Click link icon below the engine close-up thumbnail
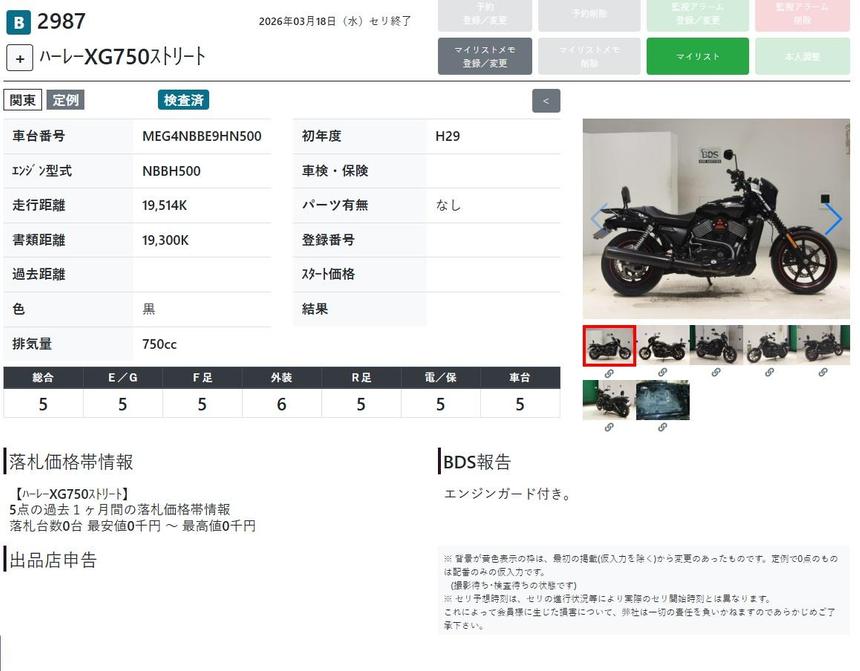The width and height of the screenshot is (860, 671). (x=662, y=428)
